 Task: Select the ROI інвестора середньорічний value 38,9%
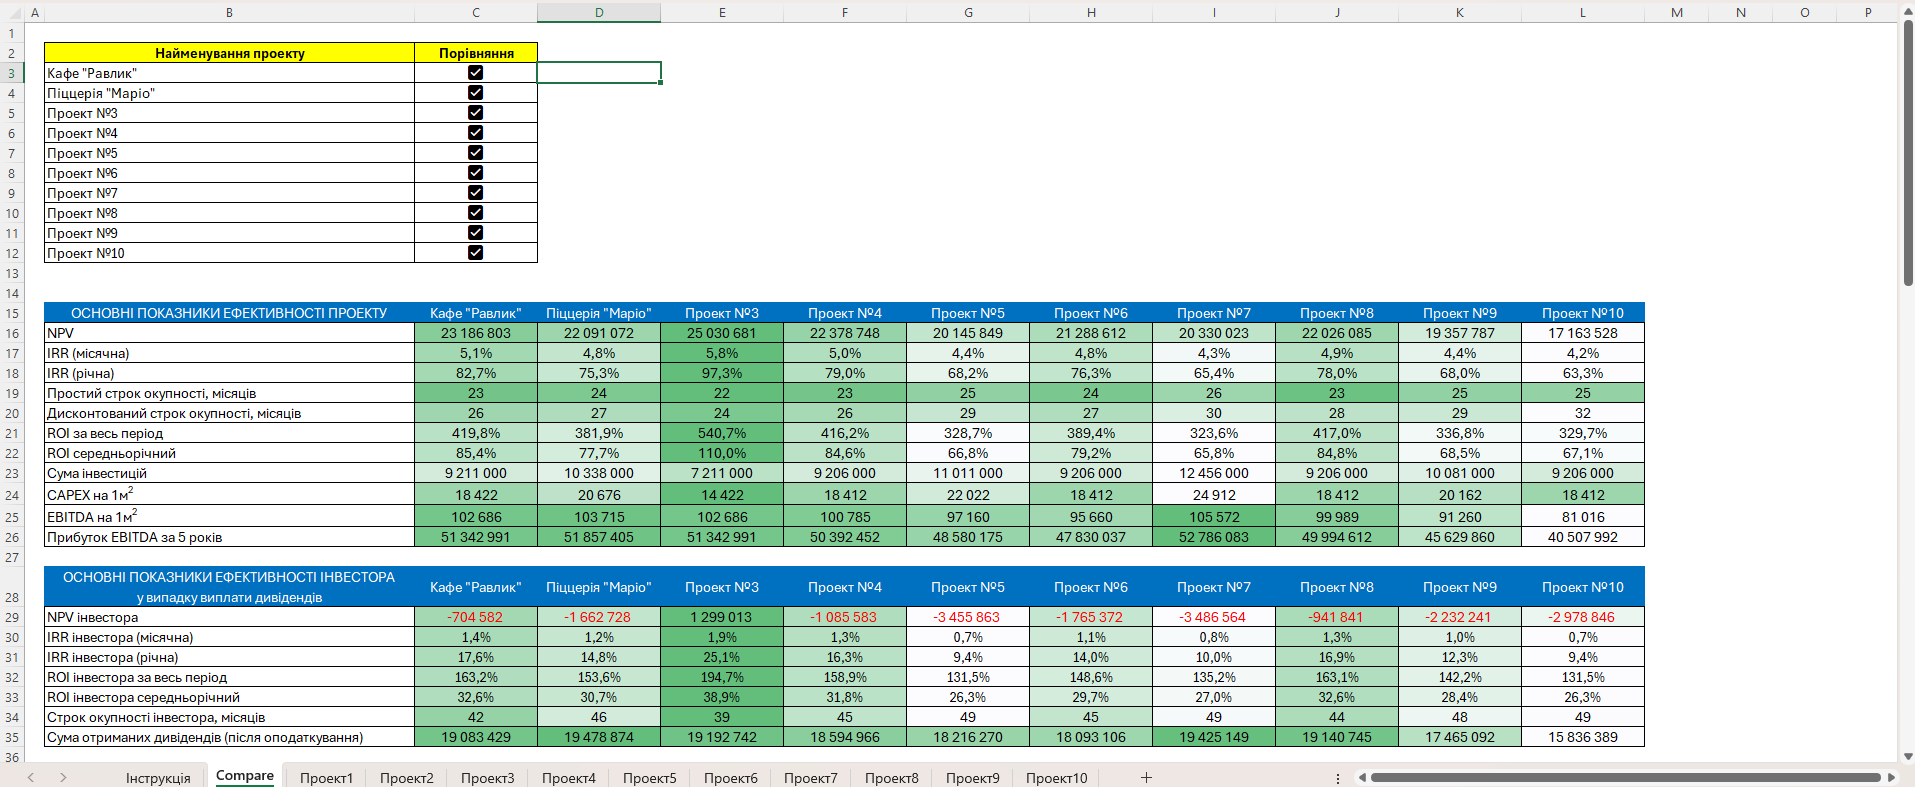point(722,697)
